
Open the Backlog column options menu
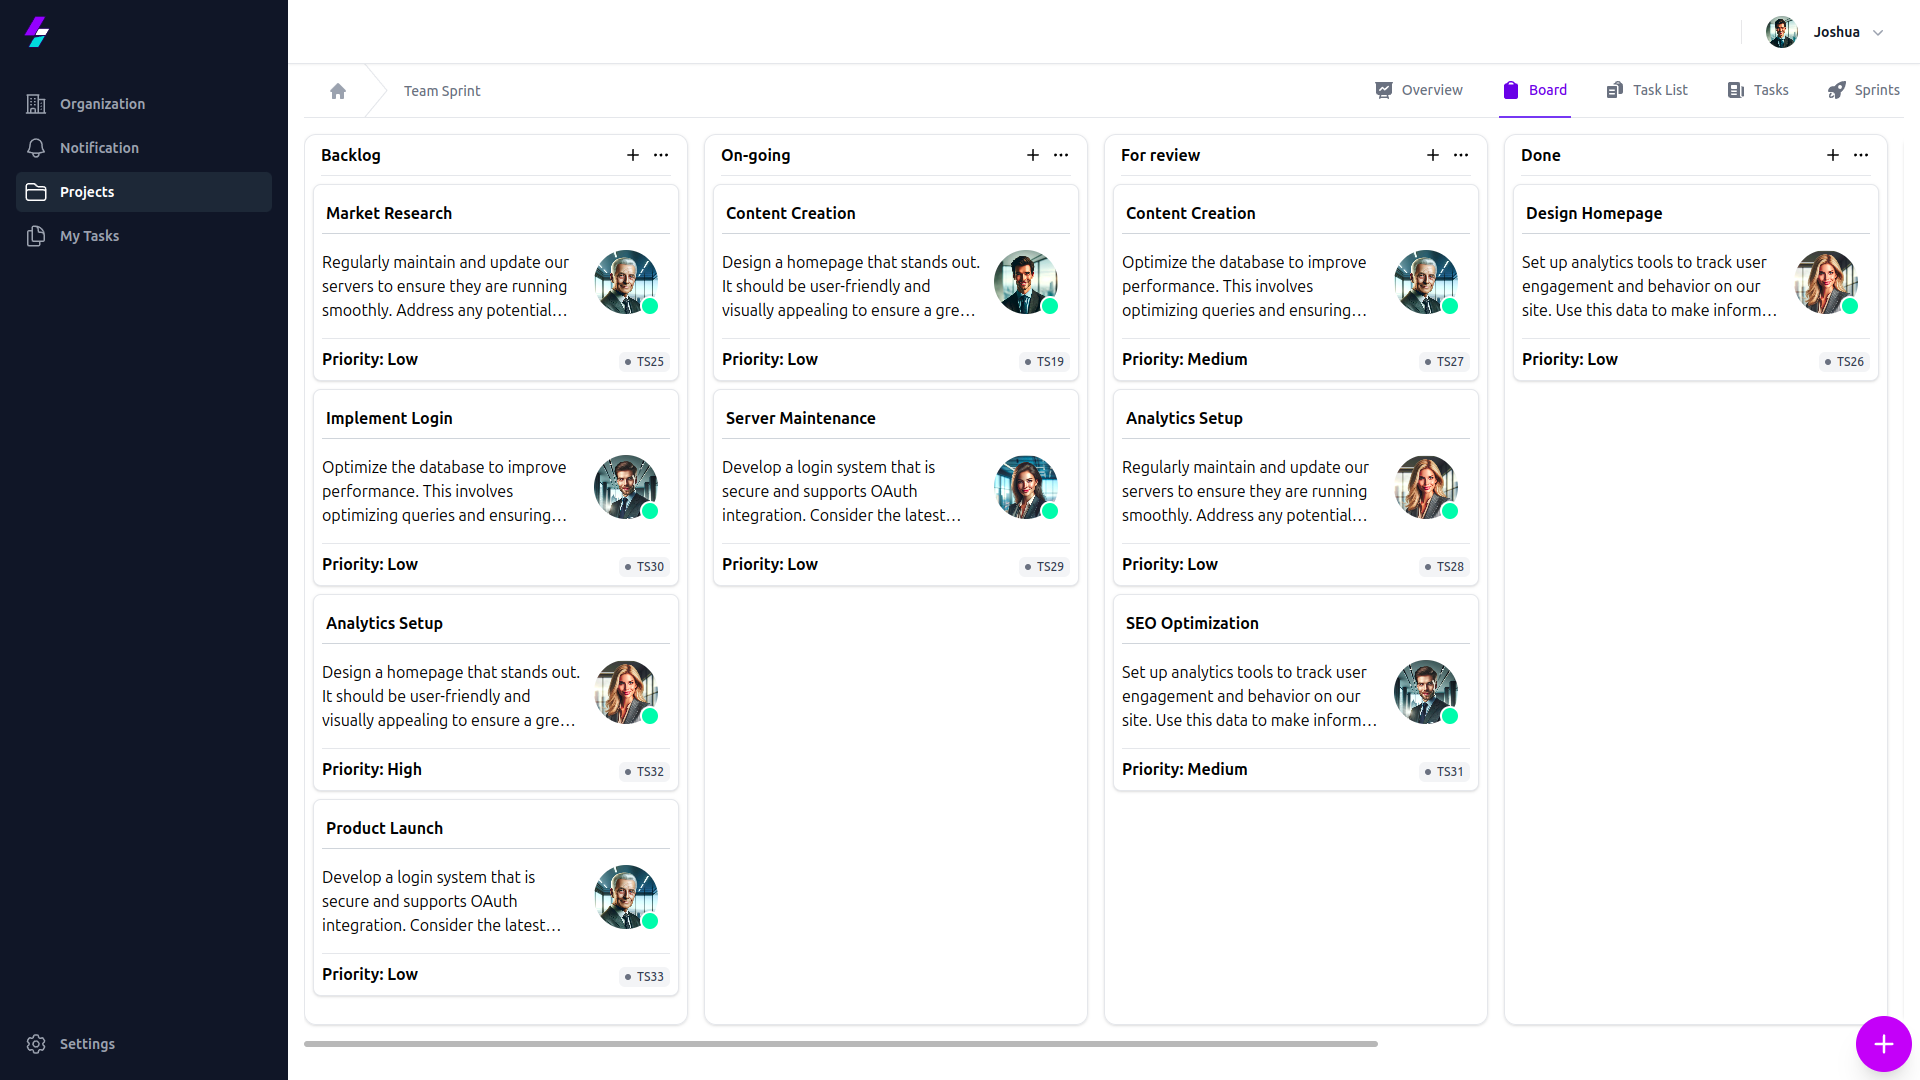coord(661,155)
